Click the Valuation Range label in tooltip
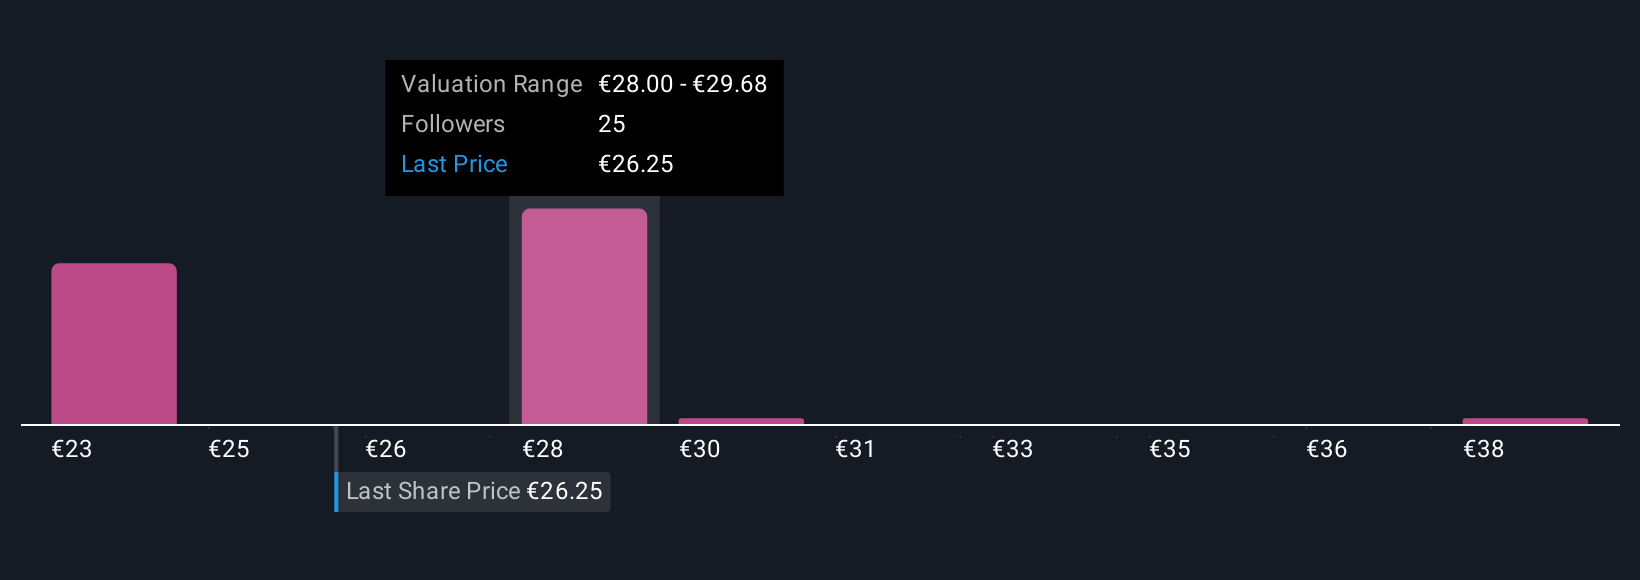 tap(492, 84)
